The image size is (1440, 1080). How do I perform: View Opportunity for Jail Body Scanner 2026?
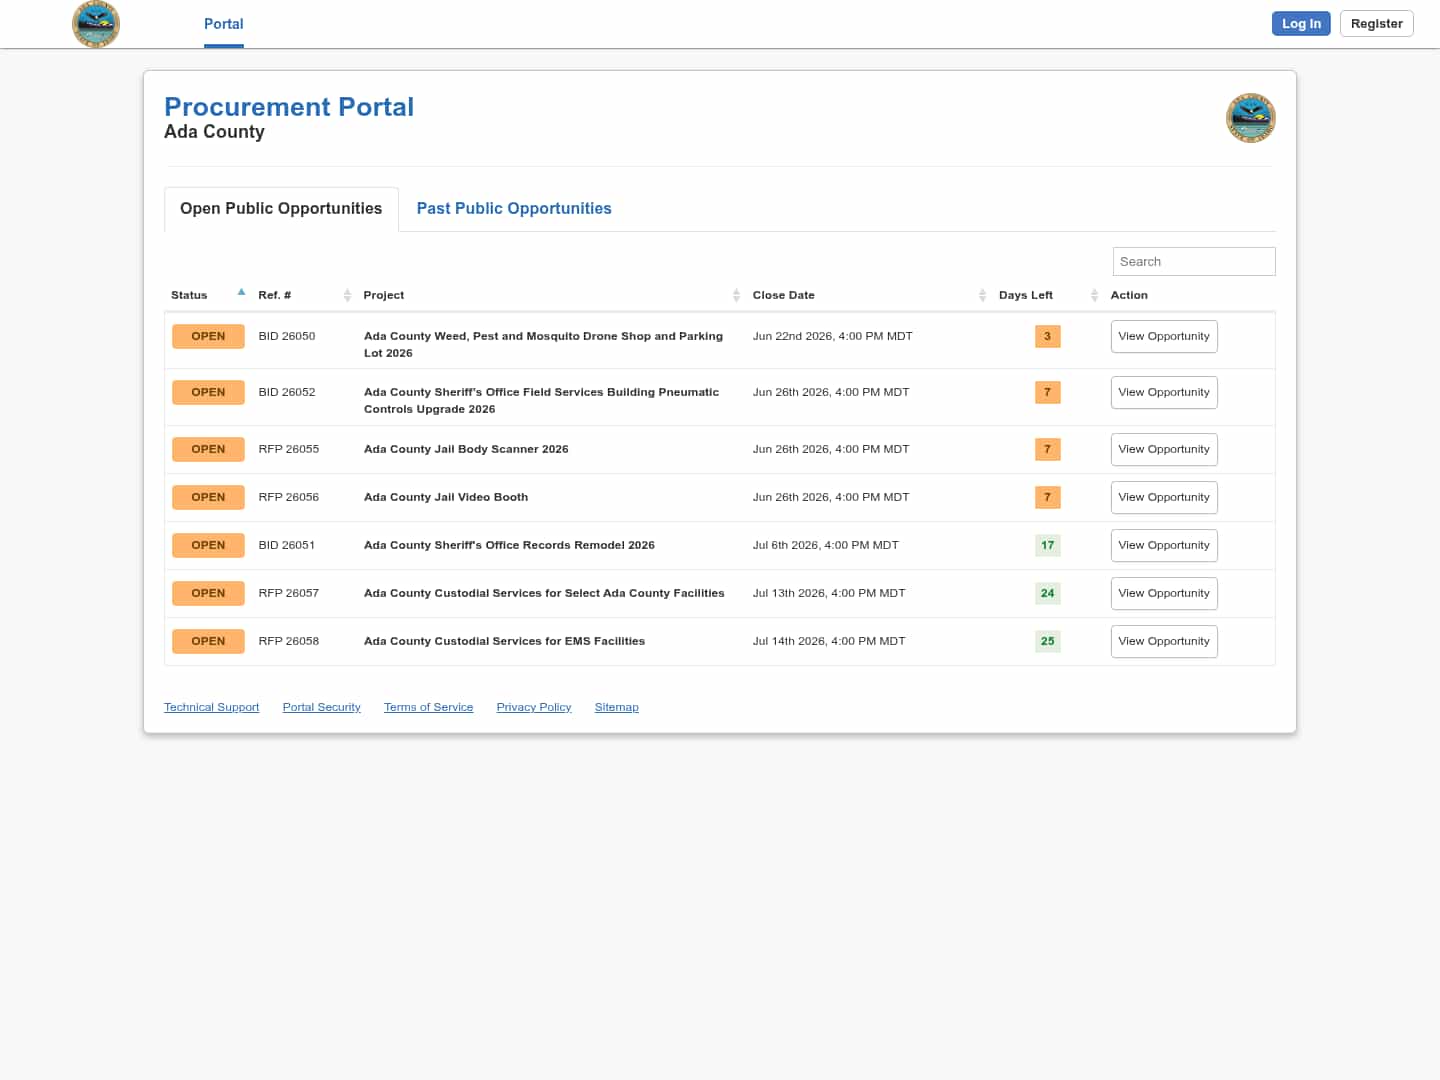[1164, 449]
